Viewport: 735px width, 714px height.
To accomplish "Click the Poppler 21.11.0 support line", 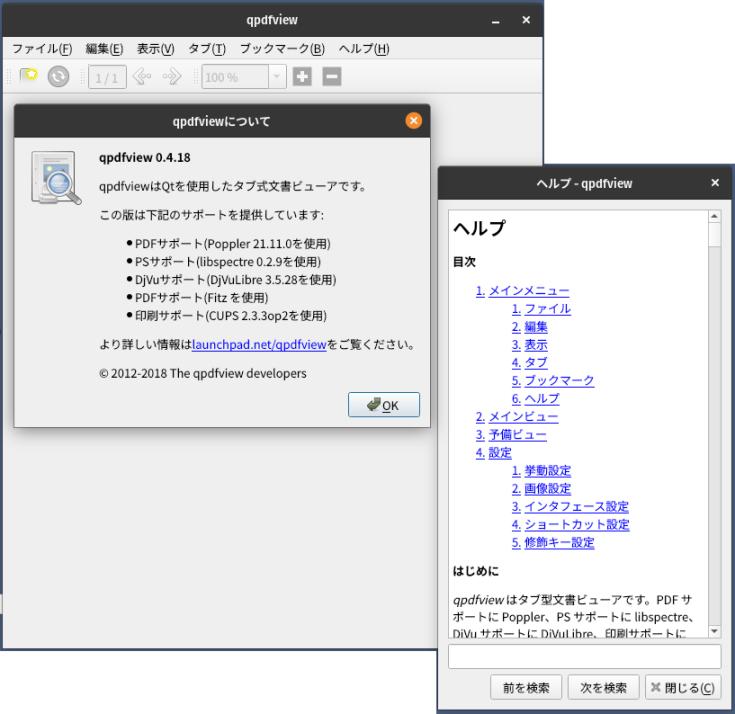I will coord(232,244).
